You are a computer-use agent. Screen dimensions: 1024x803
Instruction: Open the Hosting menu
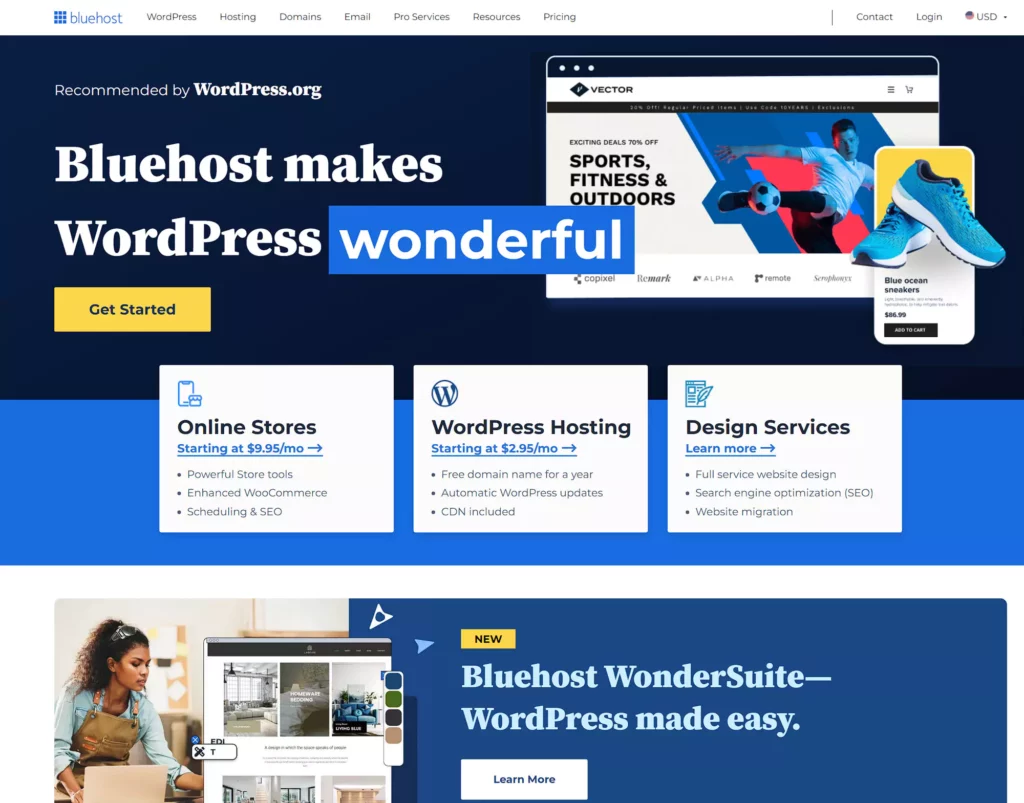tap(238, 17)
